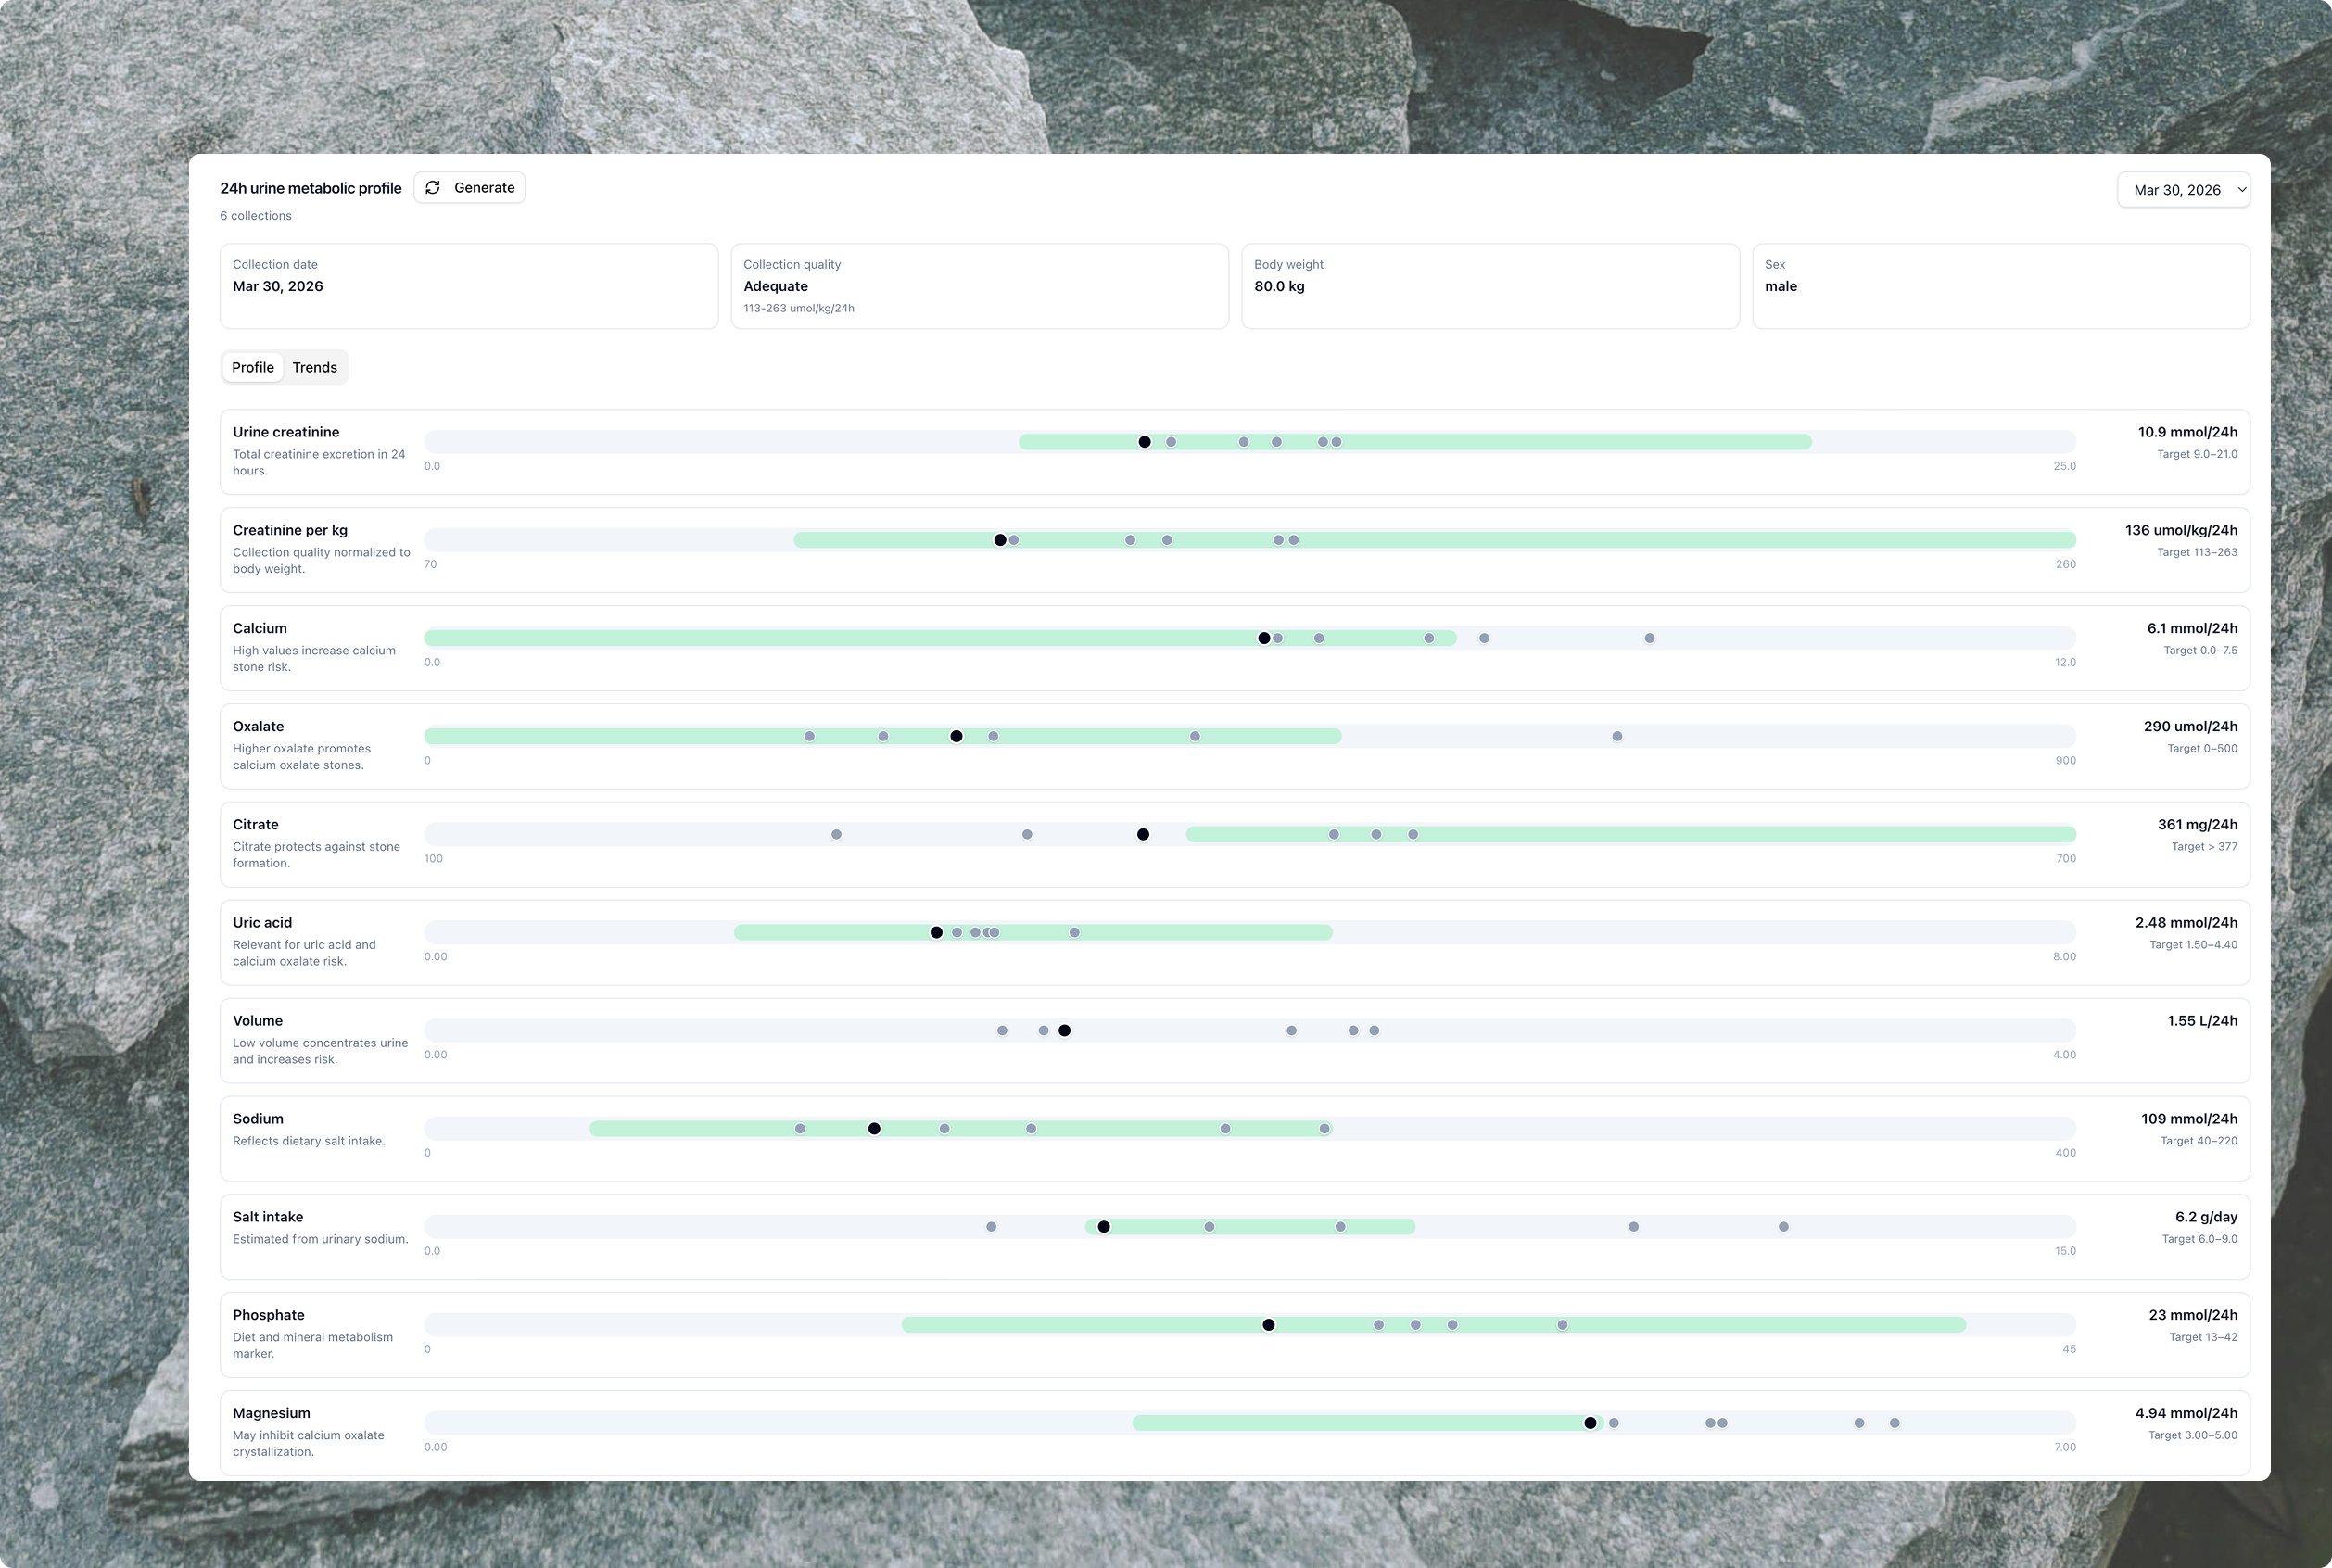The height and width of the screenshot is (1568, 2332).
Task: Click the black marker on the Sodium bar
Action: click(874, 1128)
